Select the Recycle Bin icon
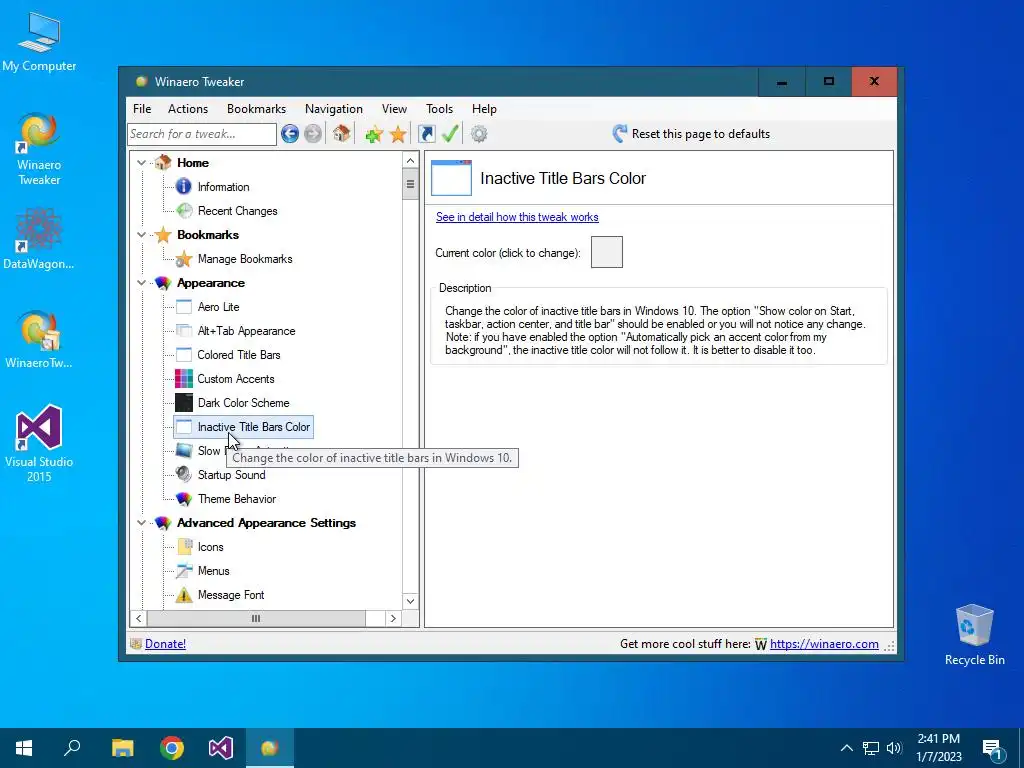Screen dimensions: 1024x768 [x=974, y=634]
